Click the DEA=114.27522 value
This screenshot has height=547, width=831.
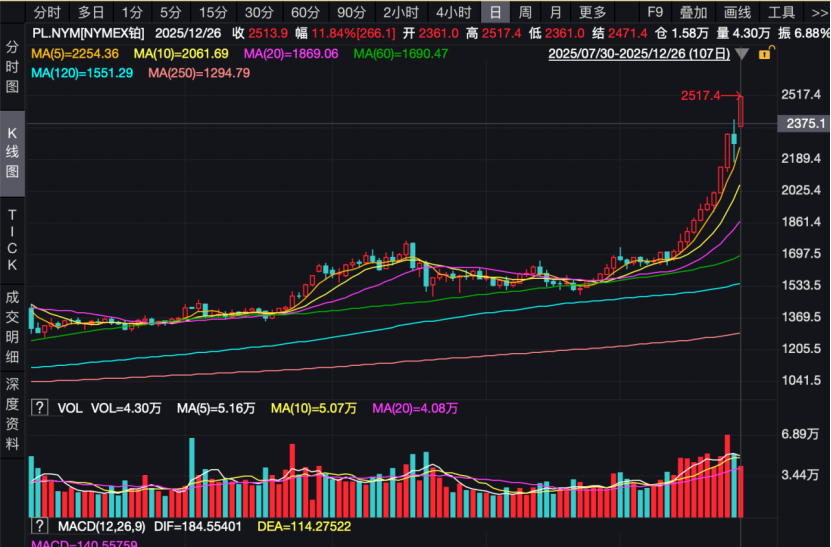click(304, 526)
